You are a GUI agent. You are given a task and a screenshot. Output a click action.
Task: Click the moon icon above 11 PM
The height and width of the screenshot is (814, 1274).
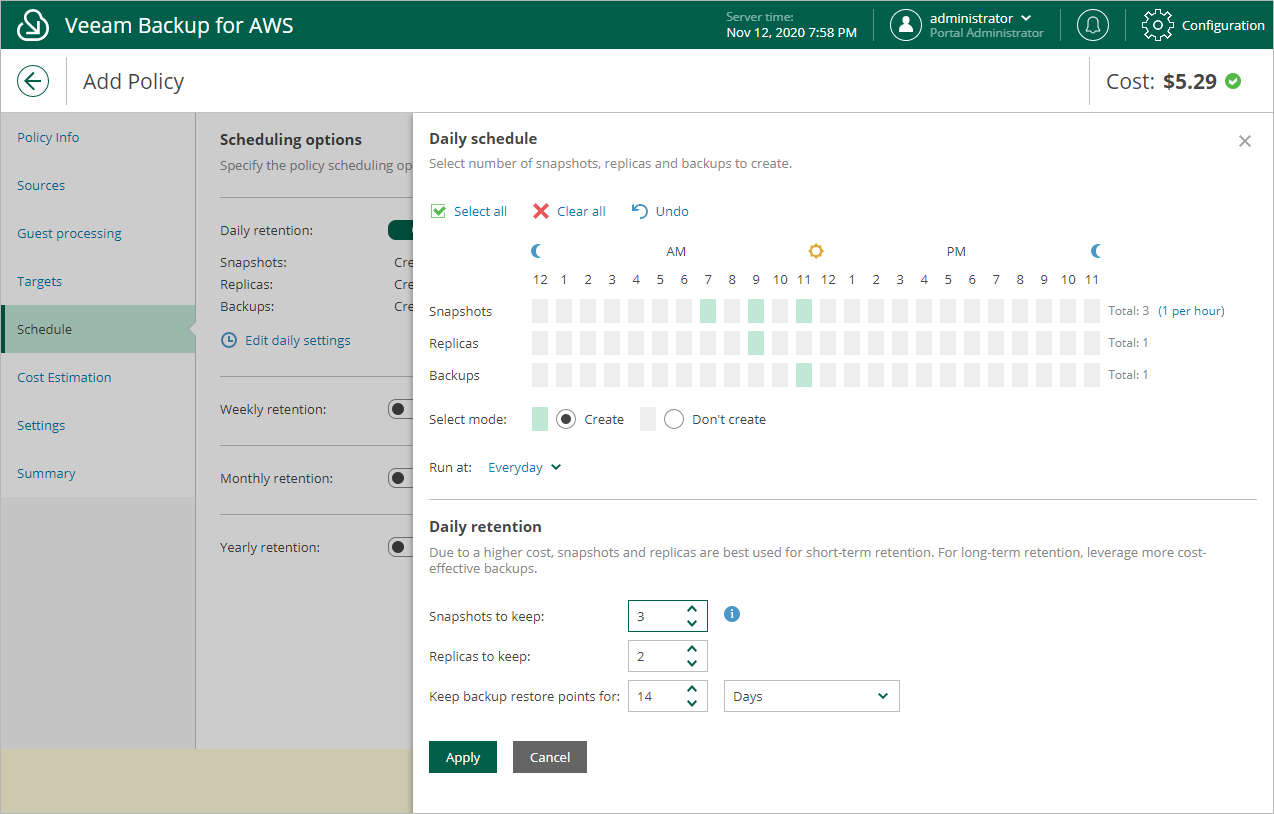[x=1096, y=251]
